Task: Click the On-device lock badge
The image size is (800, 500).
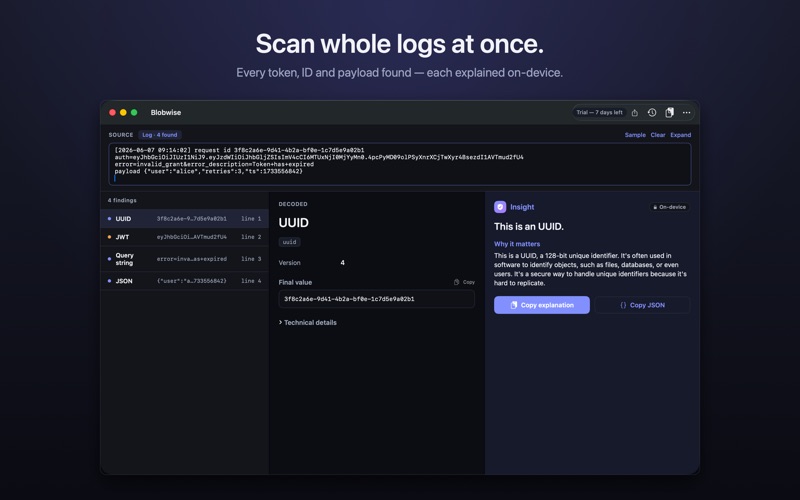Action: click(x=669, y=207)
